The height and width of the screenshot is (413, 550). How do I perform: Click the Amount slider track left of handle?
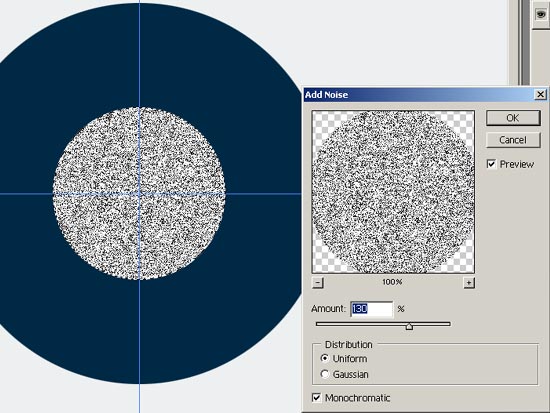[x=360, y=324]
